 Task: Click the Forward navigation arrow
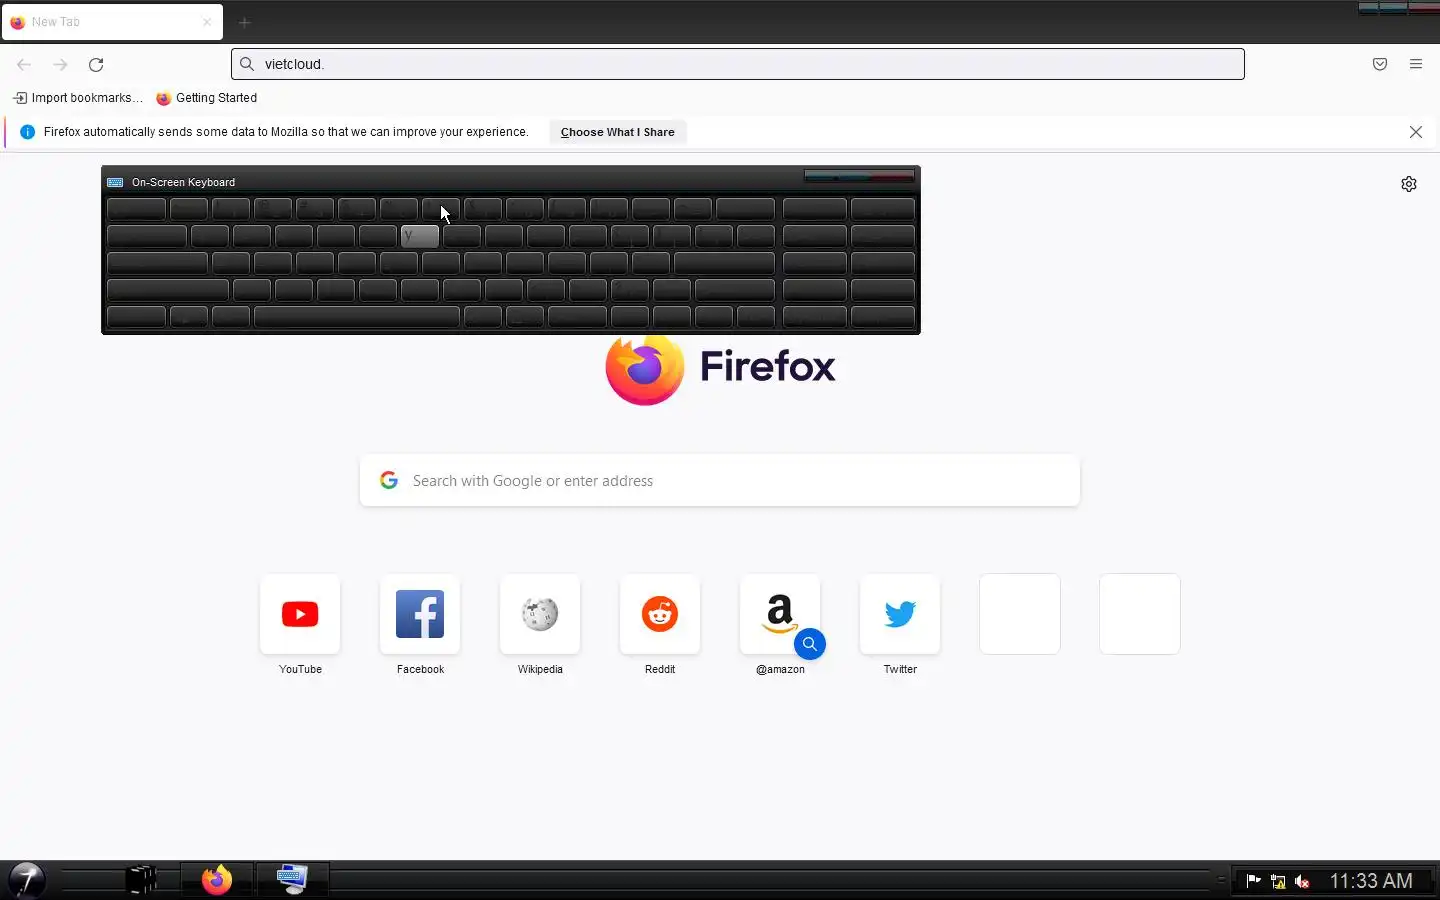coord(60,64)
